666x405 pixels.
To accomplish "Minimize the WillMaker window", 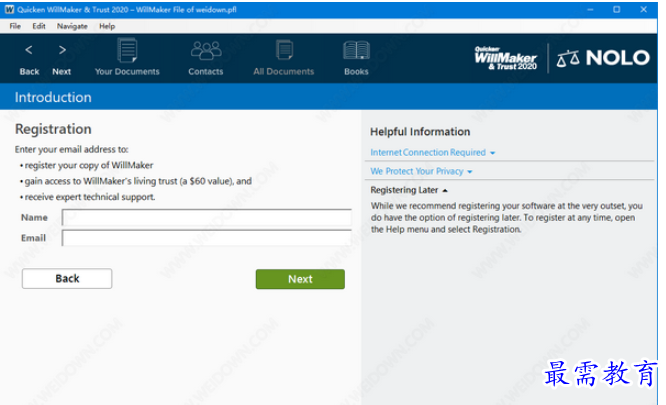I will click(590, 9).
